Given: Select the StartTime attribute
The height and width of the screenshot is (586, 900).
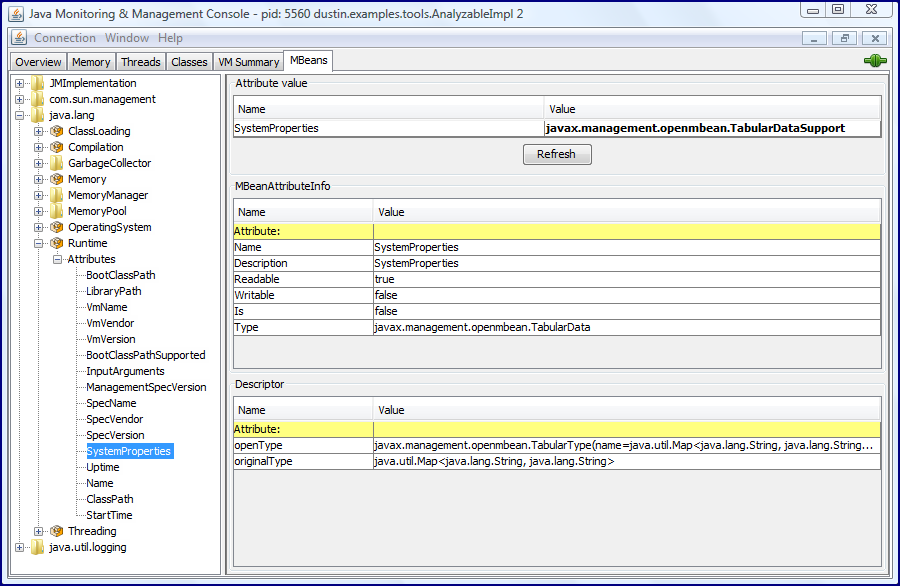Looking at the screenshot, I should coord(109,515).
